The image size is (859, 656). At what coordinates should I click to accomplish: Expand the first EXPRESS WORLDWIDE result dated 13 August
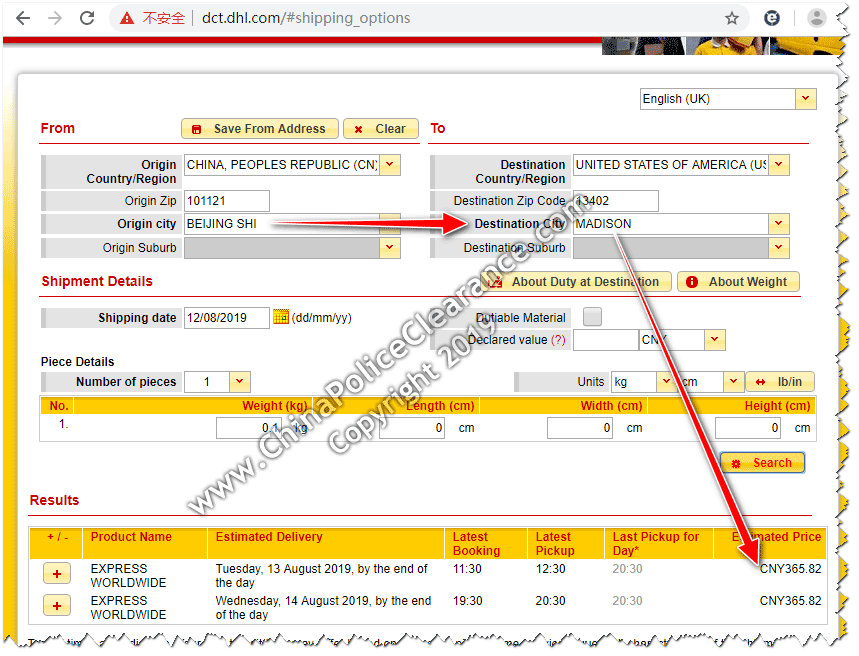57,574
